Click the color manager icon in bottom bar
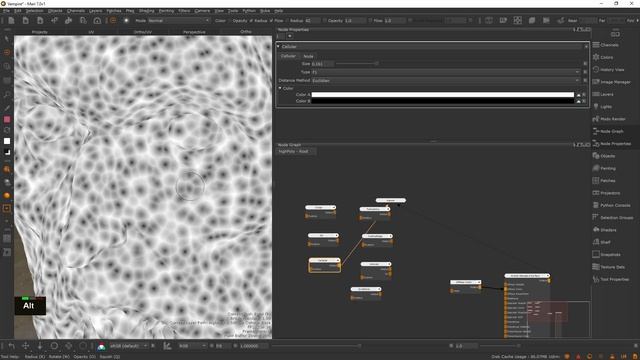 tap(101, 347)
